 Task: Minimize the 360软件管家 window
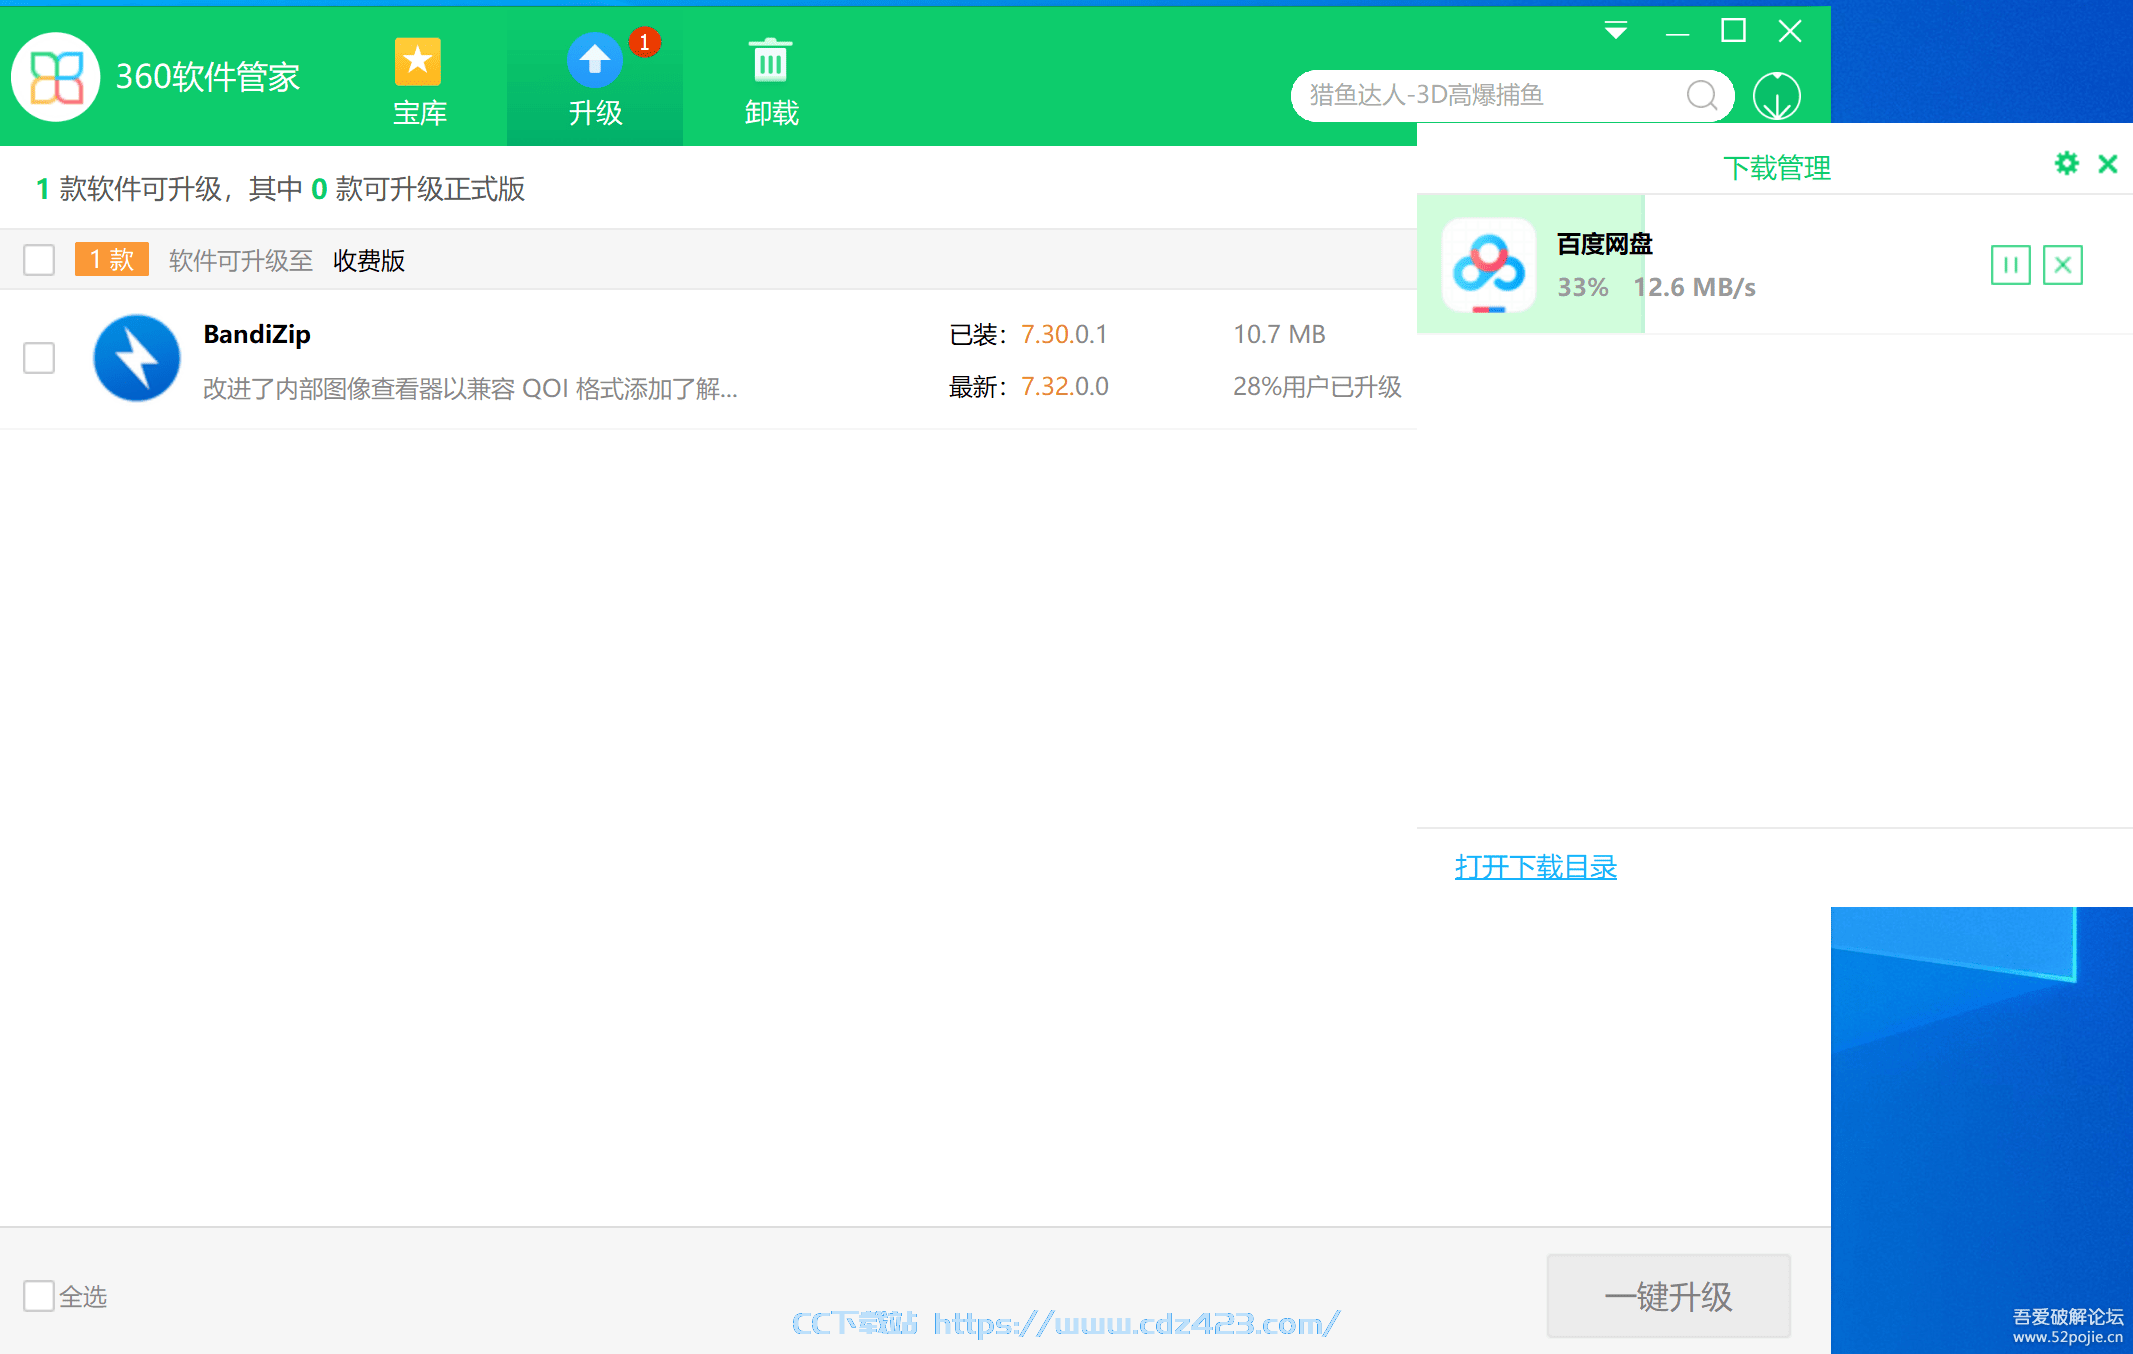point(1677,32)
